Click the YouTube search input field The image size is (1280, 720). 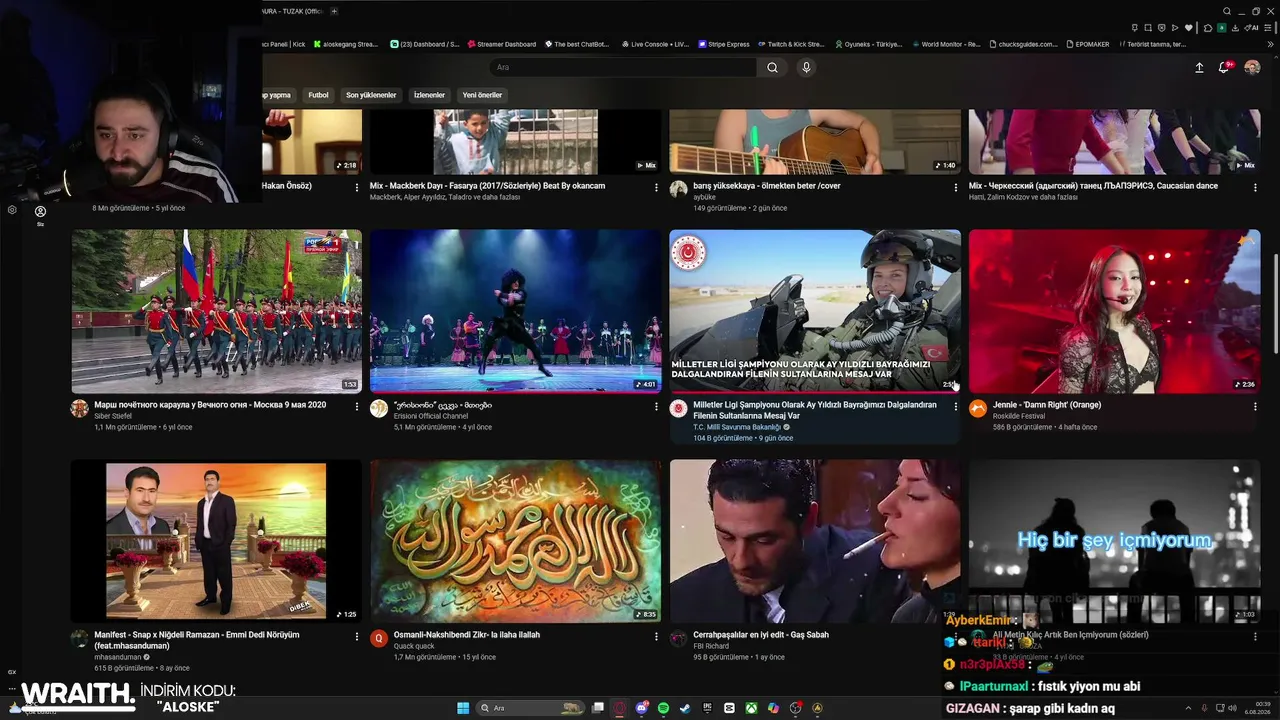[622, 67]
